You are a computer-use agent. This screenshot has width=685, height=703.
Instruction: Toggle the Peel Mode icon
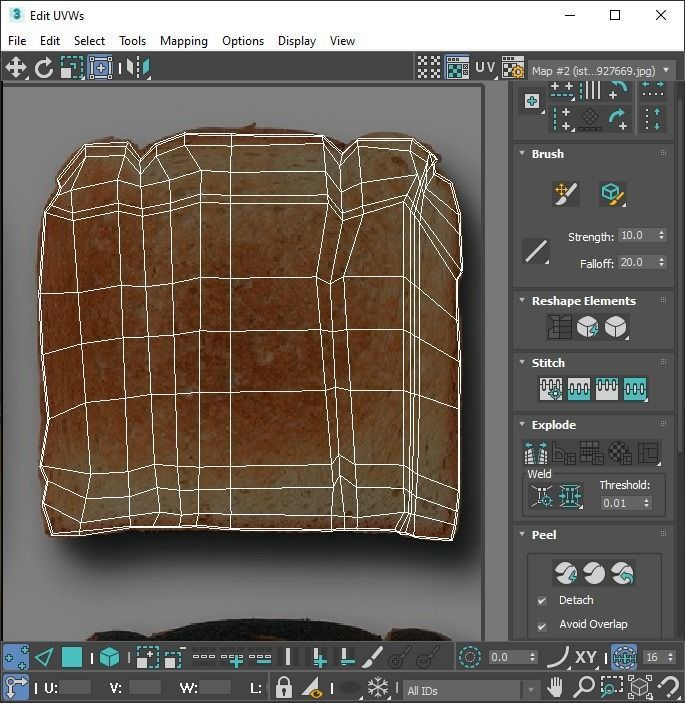(594, 573)
